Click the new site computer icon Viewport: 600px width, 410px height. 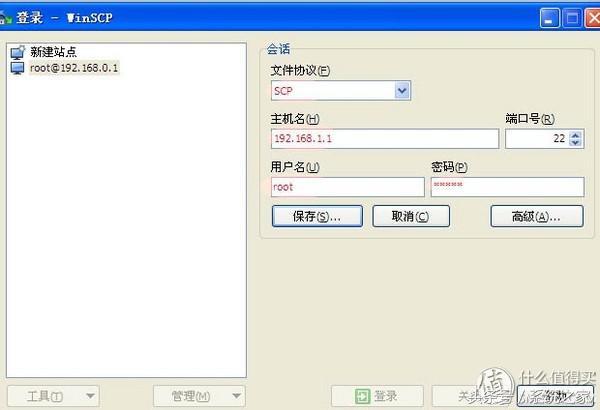point(18,52)
